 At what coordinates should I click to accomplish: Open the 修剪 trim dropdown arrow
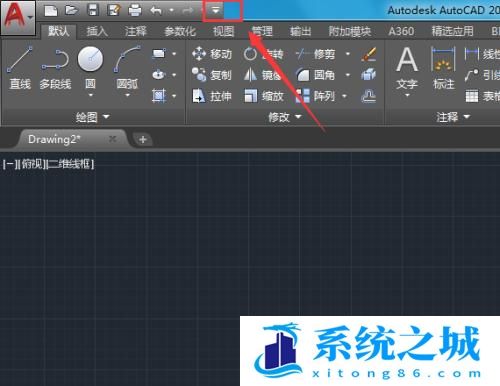[348, 54]
